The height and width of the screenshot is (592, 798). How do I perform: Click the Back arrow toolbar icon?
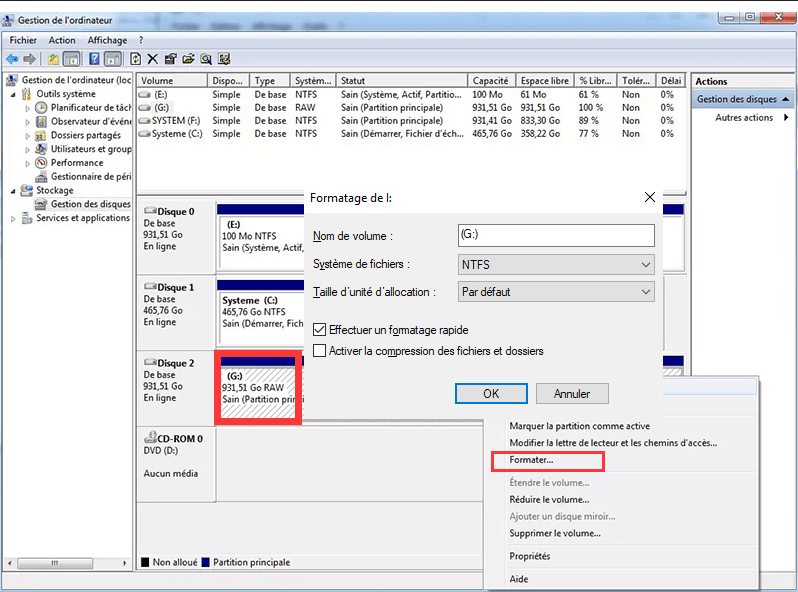coord(12,59)
